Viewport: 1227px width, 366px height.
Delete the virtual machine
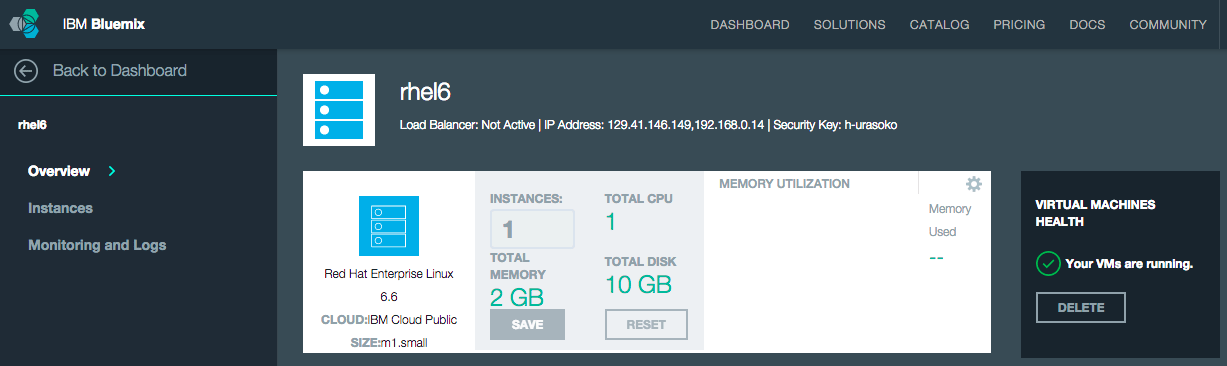click(1081, 308)
